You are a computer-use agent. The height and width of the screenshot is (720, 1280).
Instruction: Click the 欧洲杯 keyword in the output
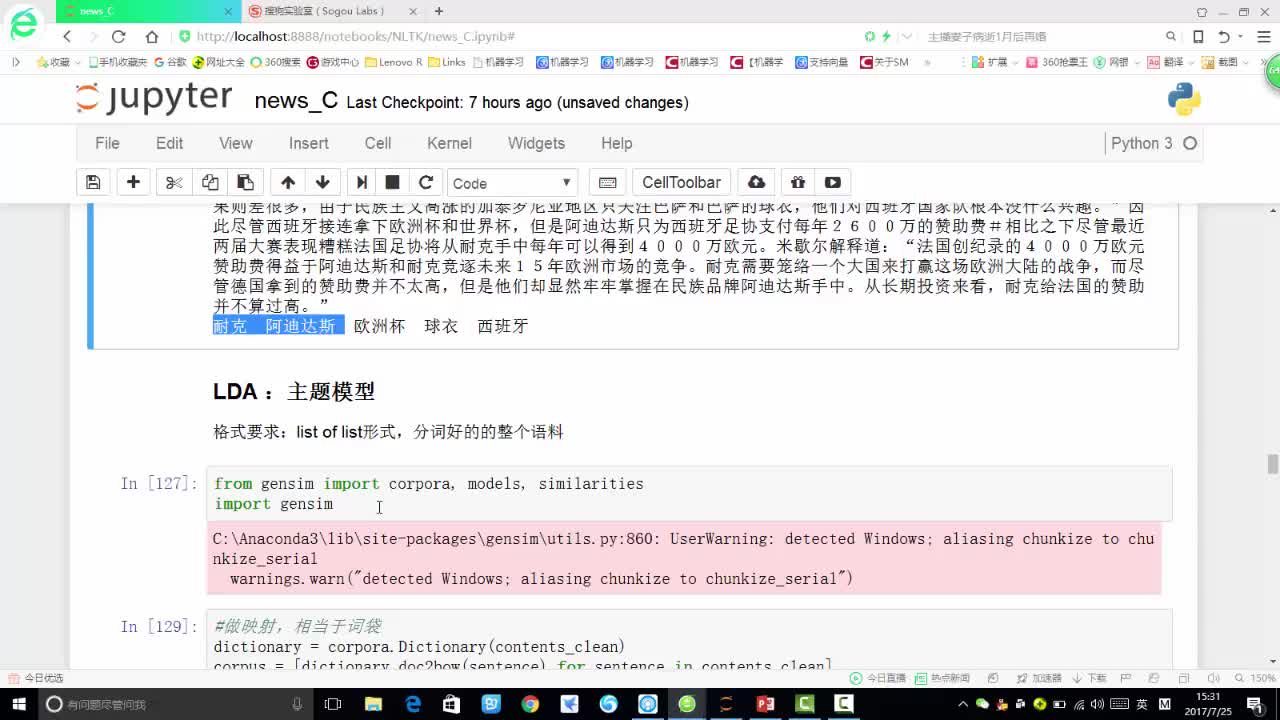click(379, 326)
